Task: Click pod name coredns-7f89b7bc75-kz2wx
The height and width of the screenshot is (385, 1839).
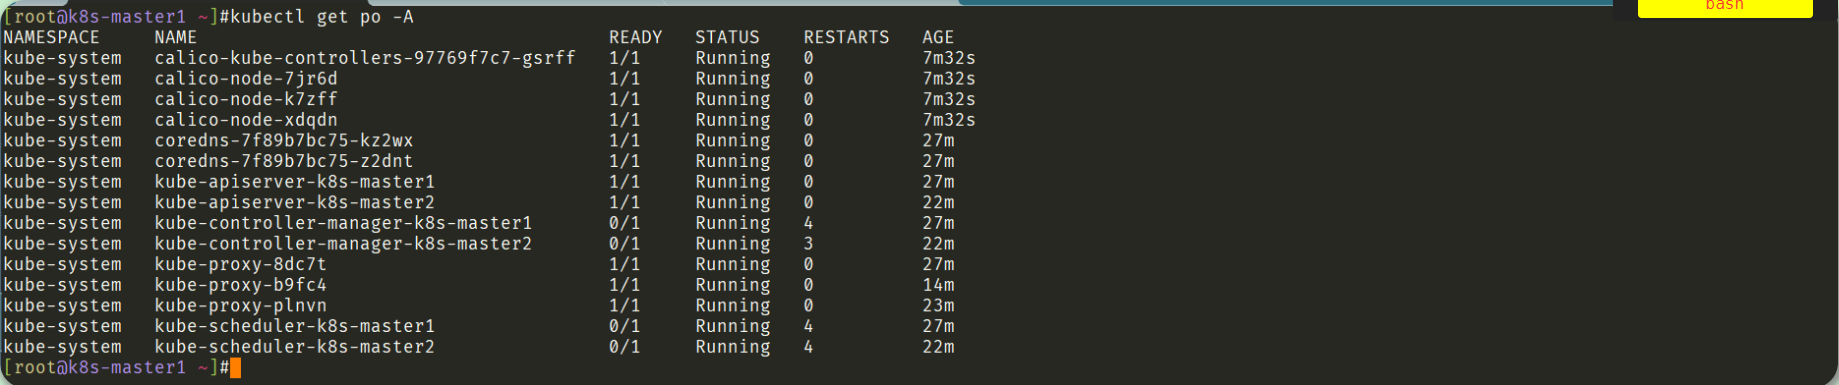Action: click(284, 141)
